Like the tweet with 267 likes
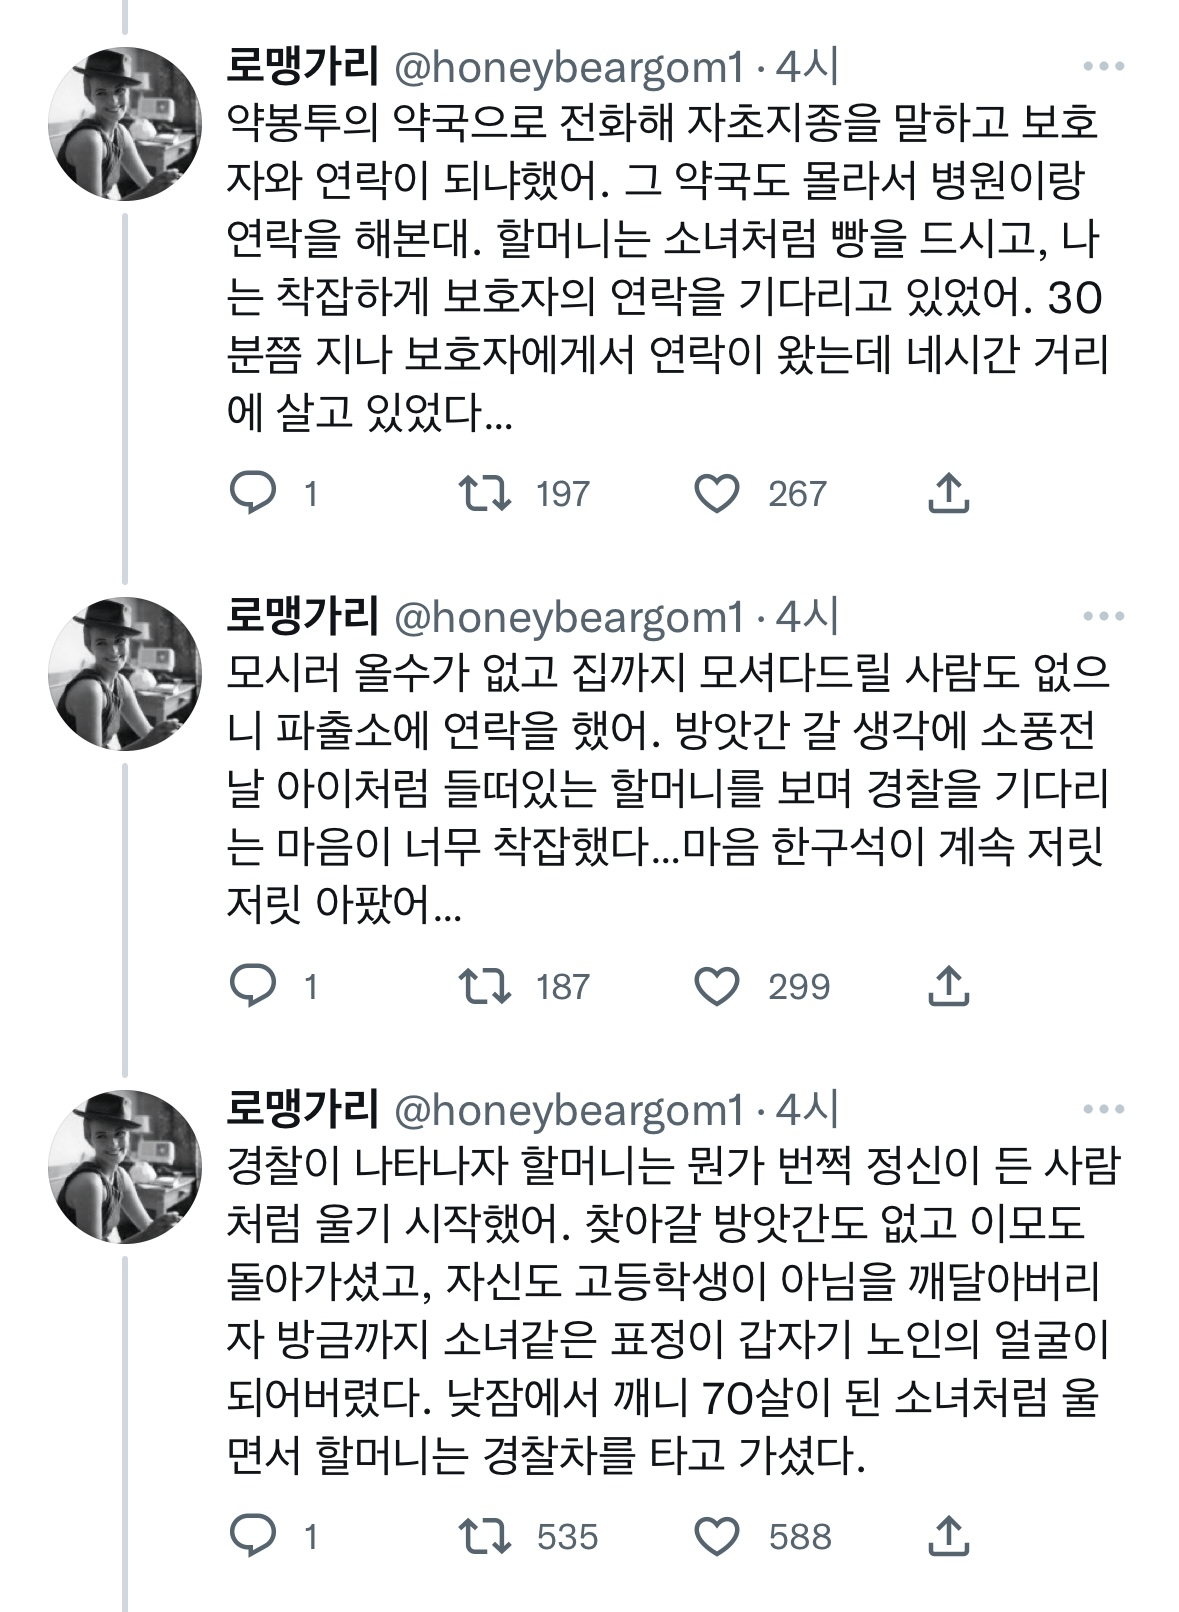Viewport: 1179px width, 1612px height. pos(717,493)
